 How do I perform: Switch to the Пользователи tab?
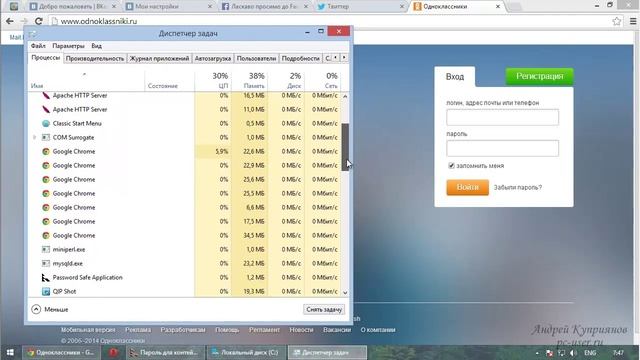click(x=256, y=58)
